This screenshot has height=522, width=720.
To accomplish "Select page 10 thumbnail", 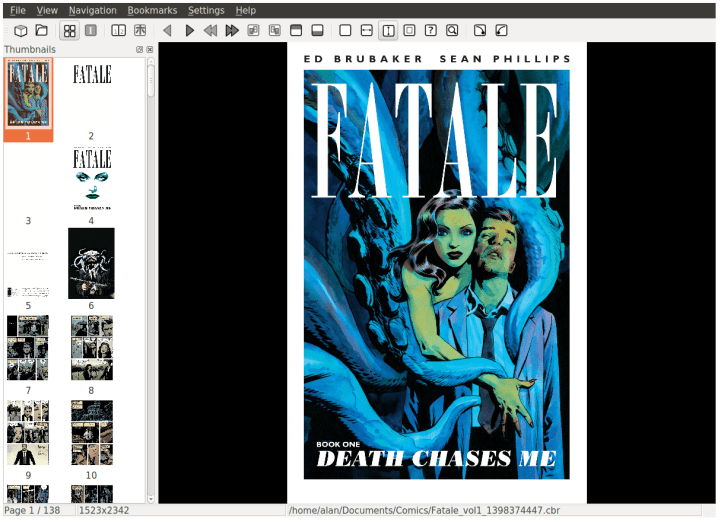I will click(x=92, y=432).
